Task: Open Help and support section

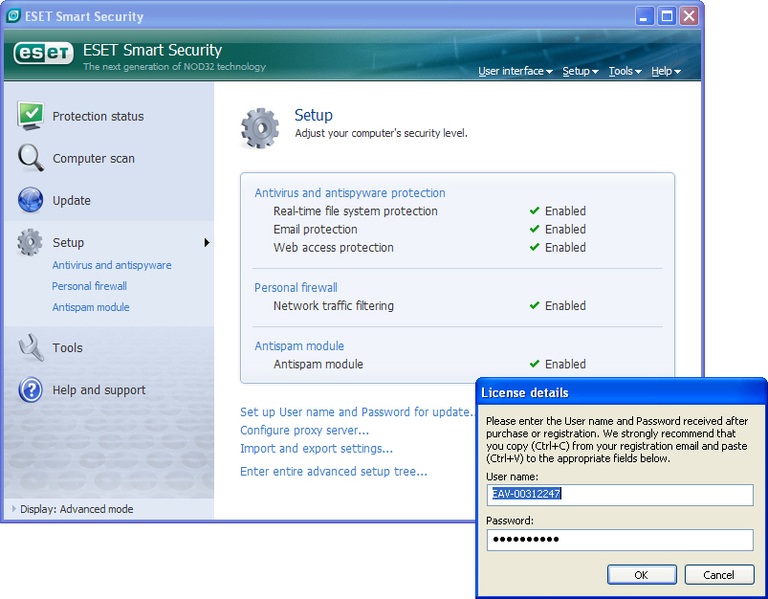Action: [99, 390]
